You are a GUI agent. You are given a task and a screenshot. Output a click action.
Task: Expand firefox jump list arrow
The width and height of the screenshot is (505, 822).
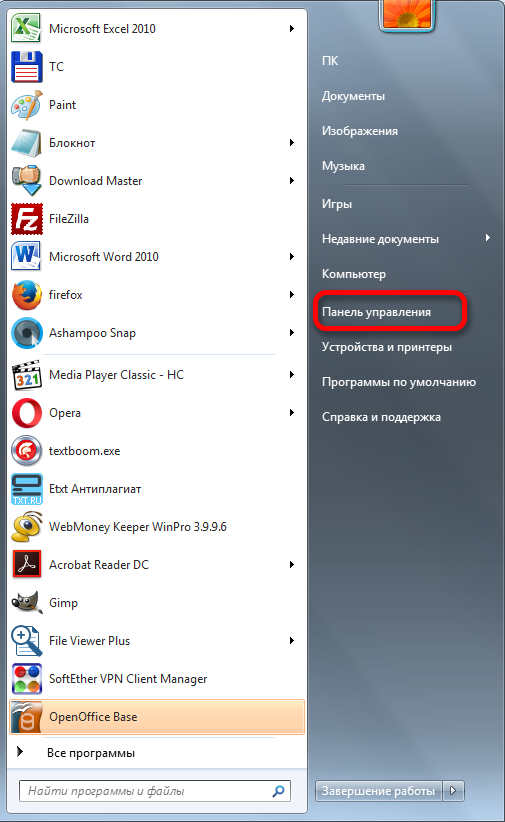coord(292,295)
